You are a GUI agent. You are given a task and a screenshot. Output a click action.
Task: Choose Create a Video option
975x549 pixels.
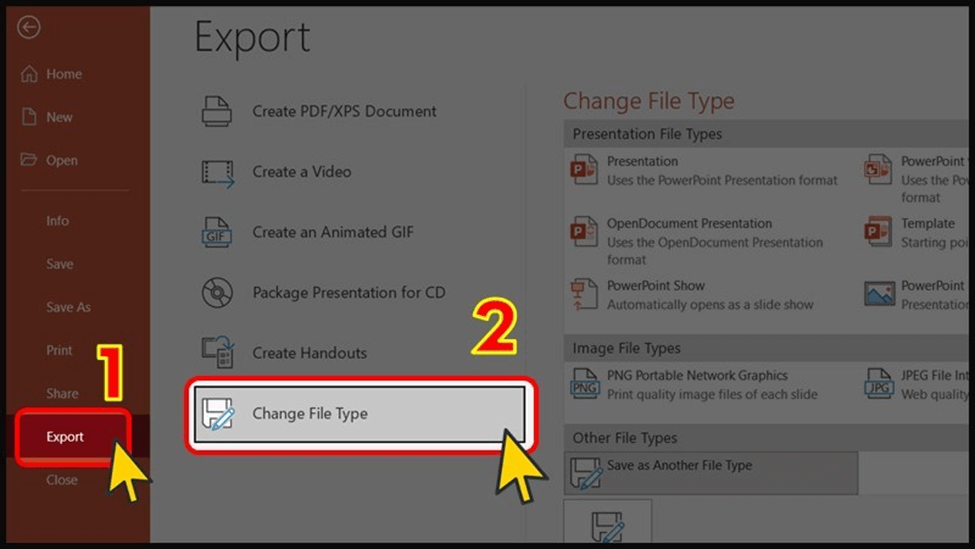302,172
